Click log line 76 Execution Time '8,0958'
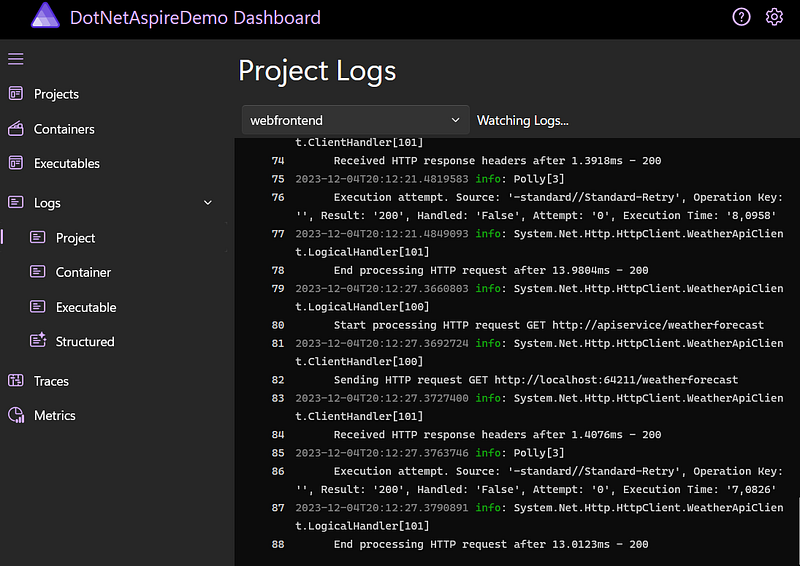 click(699, 215)
